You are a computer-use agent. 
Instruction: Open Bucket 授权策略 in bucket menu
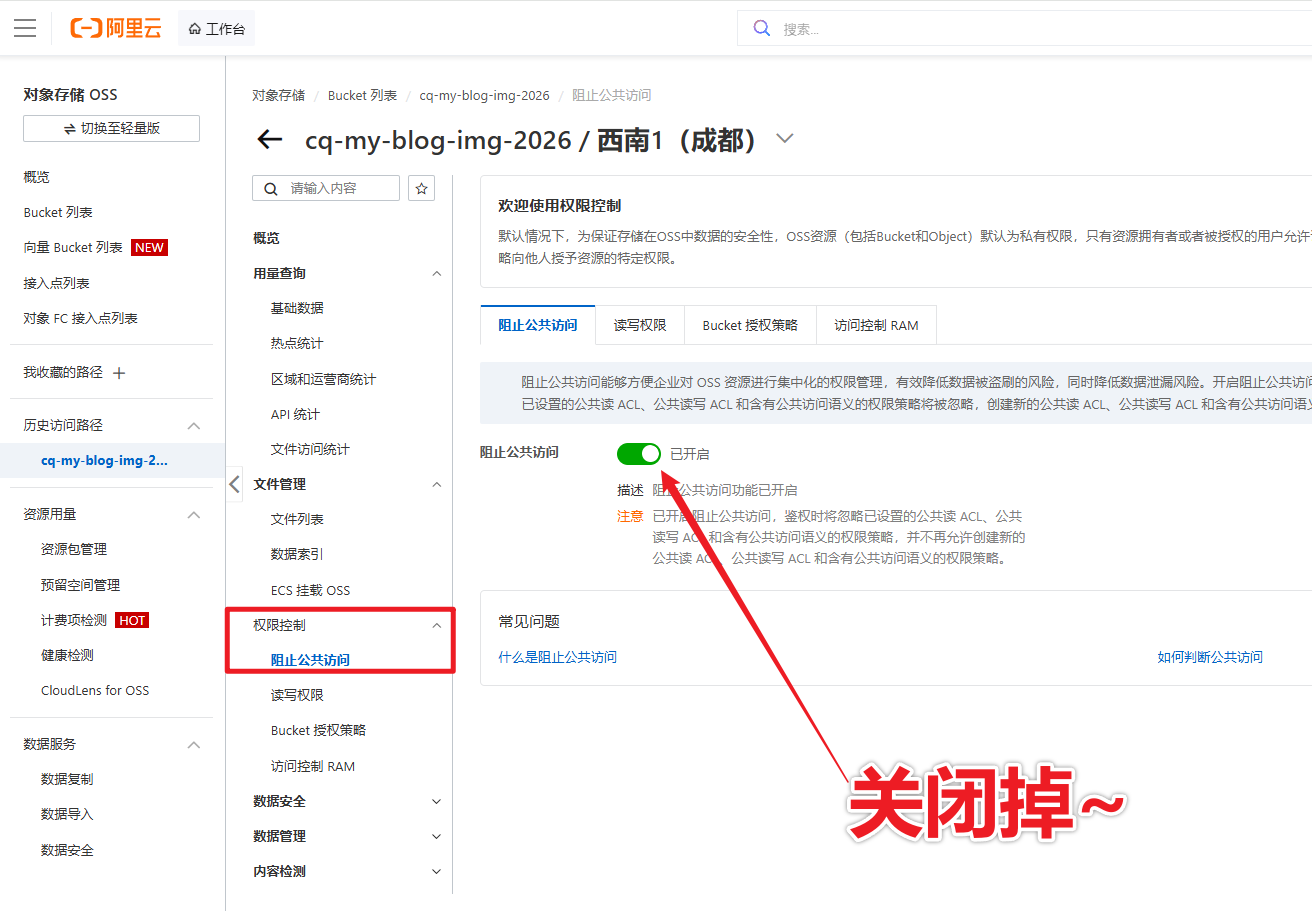click(x=318, y=730)
